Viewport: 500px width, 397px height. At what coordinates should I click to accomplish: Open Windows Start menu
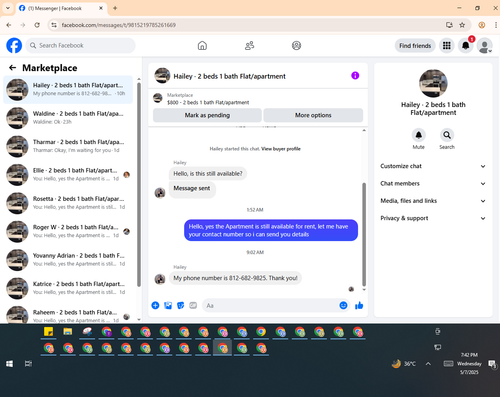pyautogui.click(x=9, y=364)
